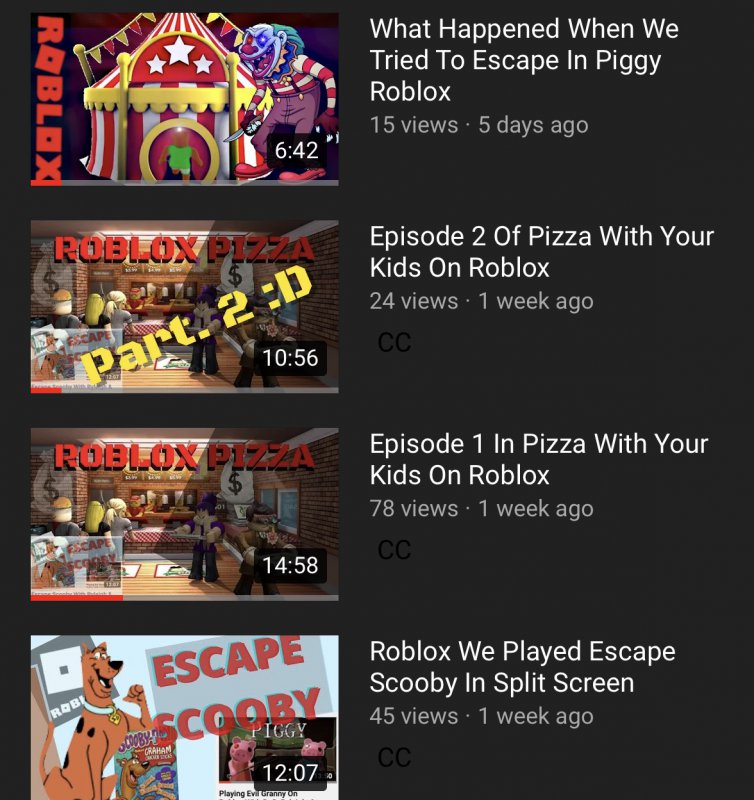Click the 14:58 duration badge
Viewport: 754px width, 800px height.
pos(290,565)
